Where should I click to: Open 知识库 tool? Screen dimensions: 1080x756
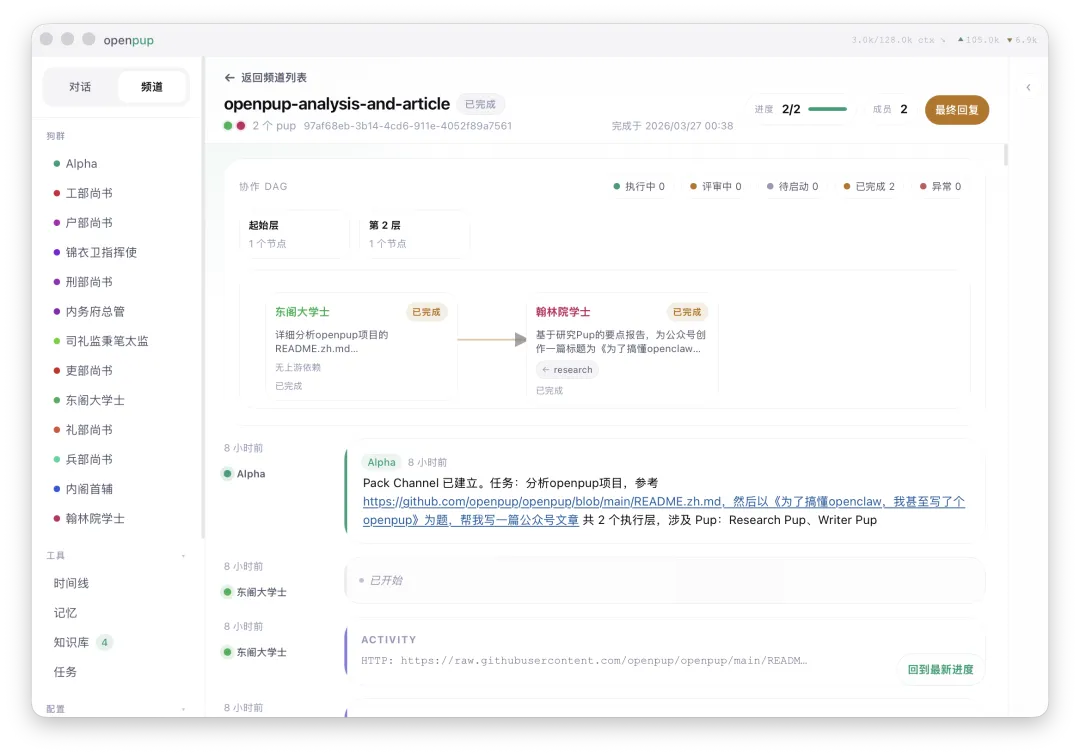[72, 643]
